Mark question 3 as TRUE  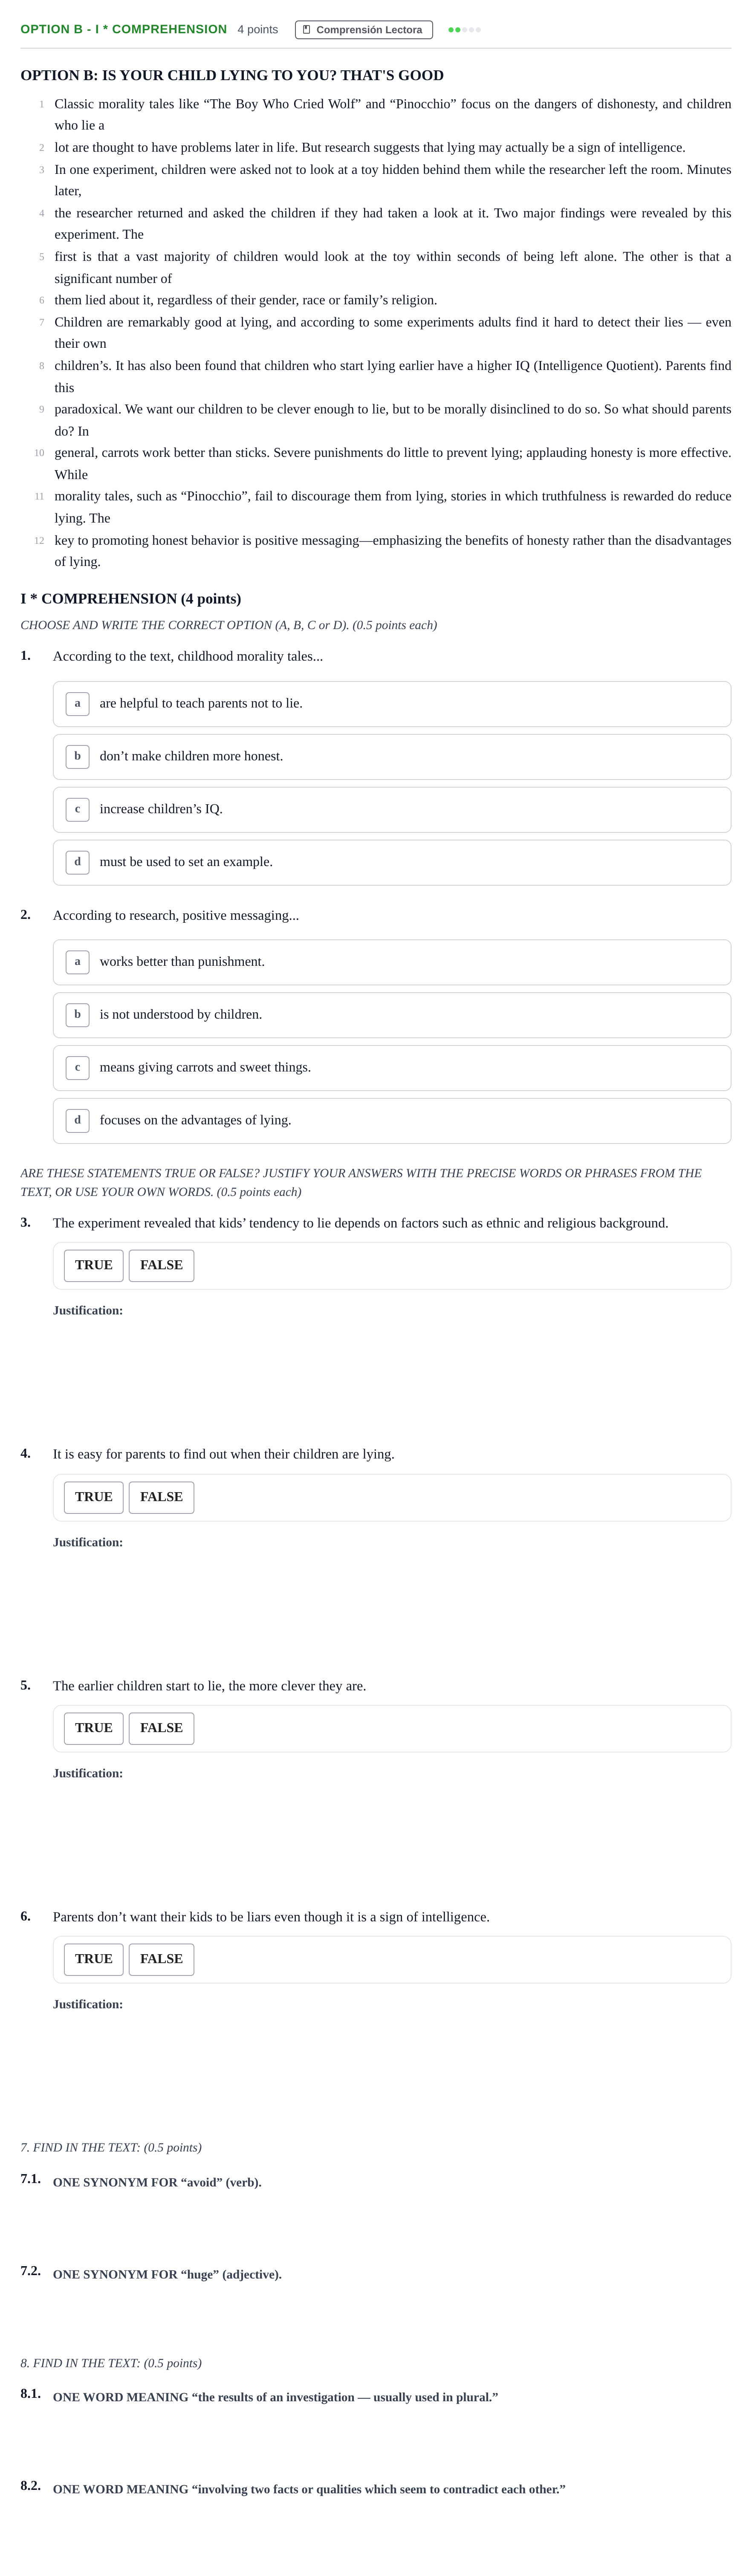94,1266
